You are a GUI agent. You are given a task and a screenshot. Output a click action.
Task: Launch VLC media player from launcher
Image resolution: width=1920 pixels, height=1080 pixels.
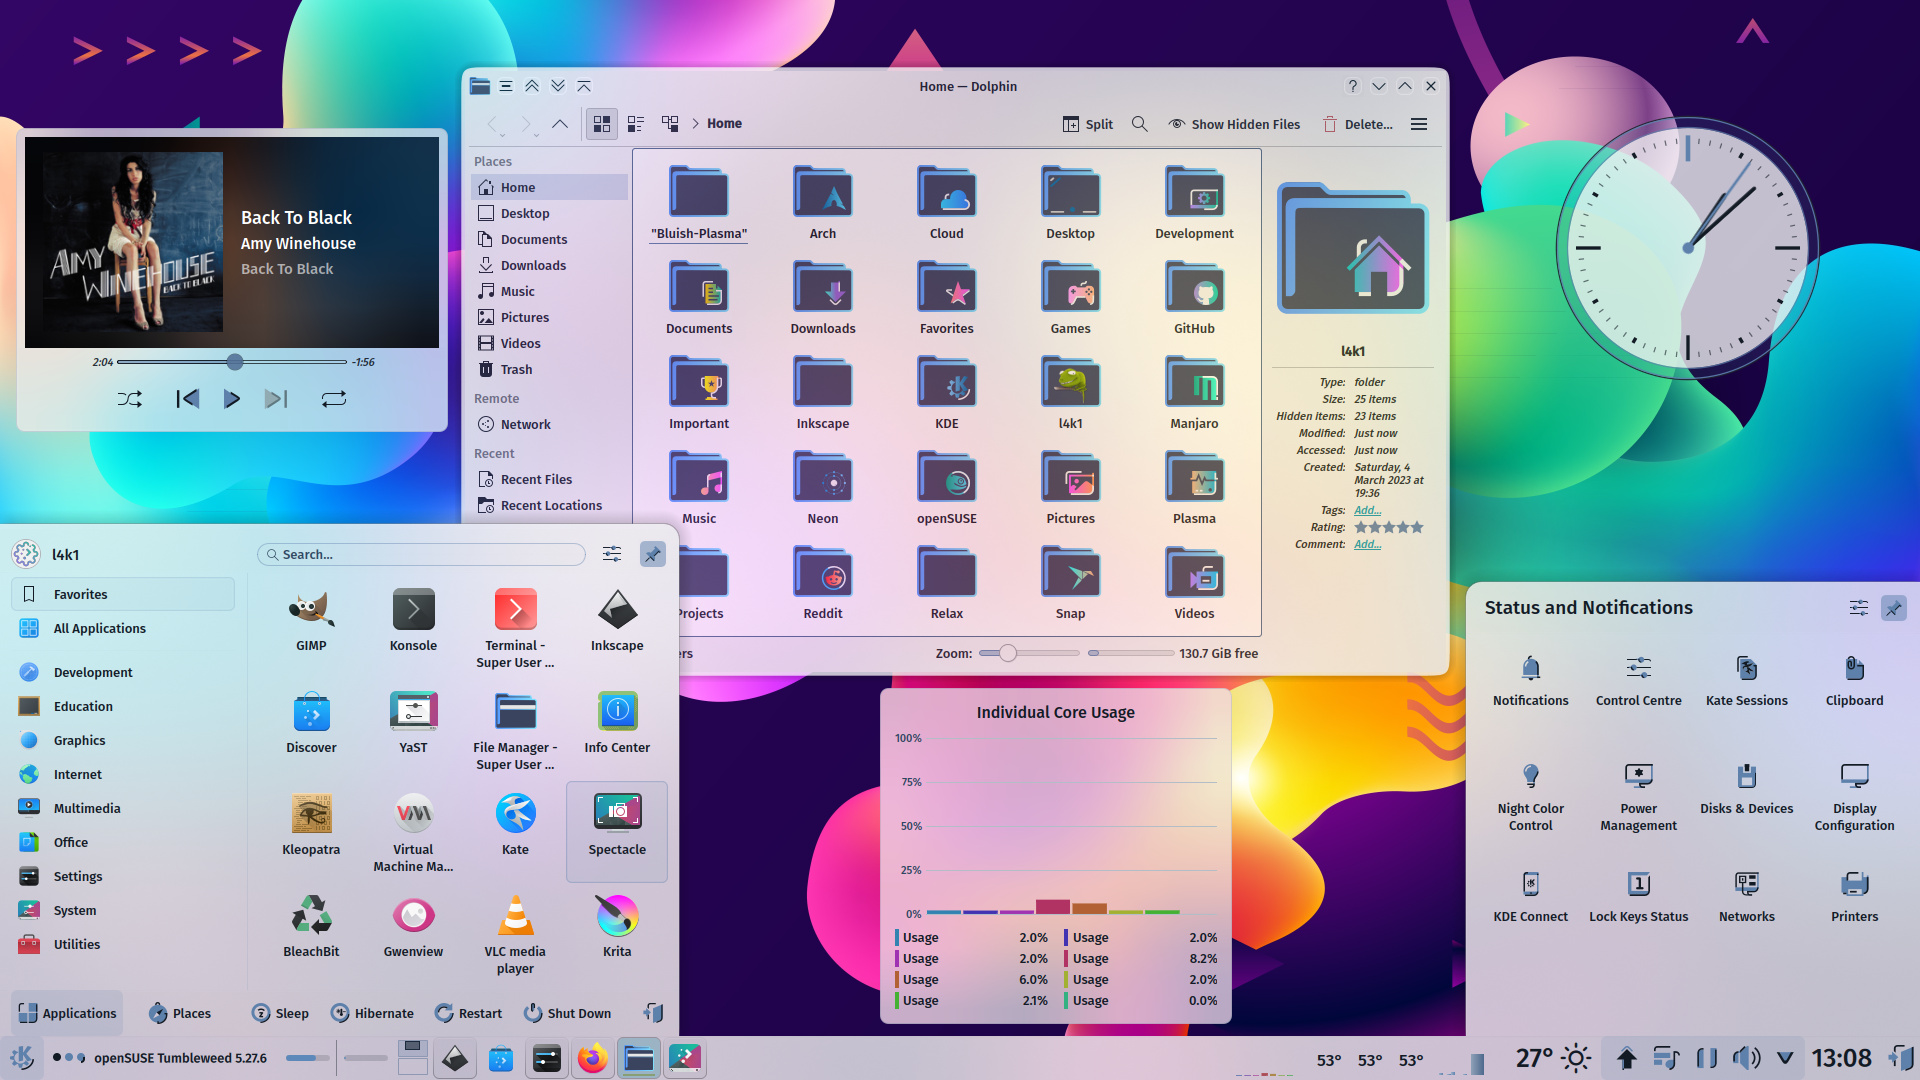515,935
